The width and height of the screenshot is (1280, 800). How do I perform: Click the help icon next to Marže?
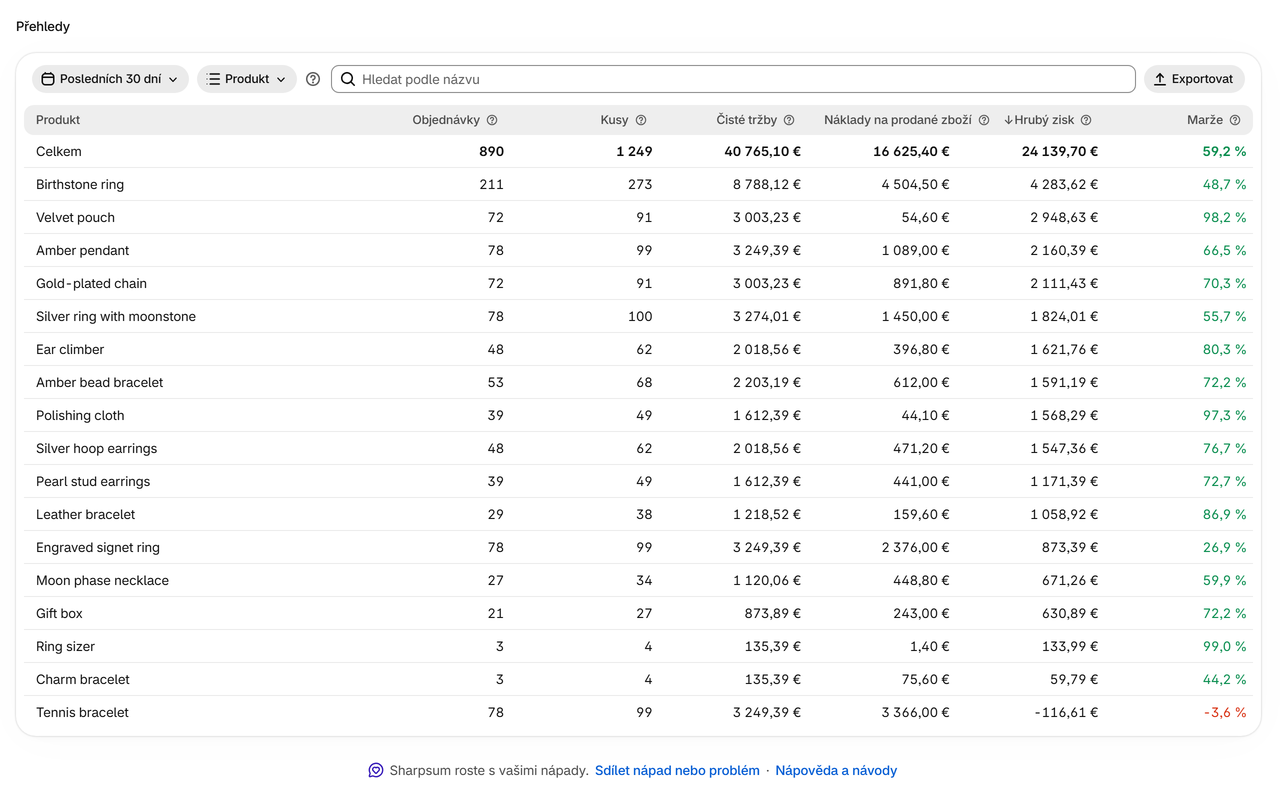tap(1235, 120)
